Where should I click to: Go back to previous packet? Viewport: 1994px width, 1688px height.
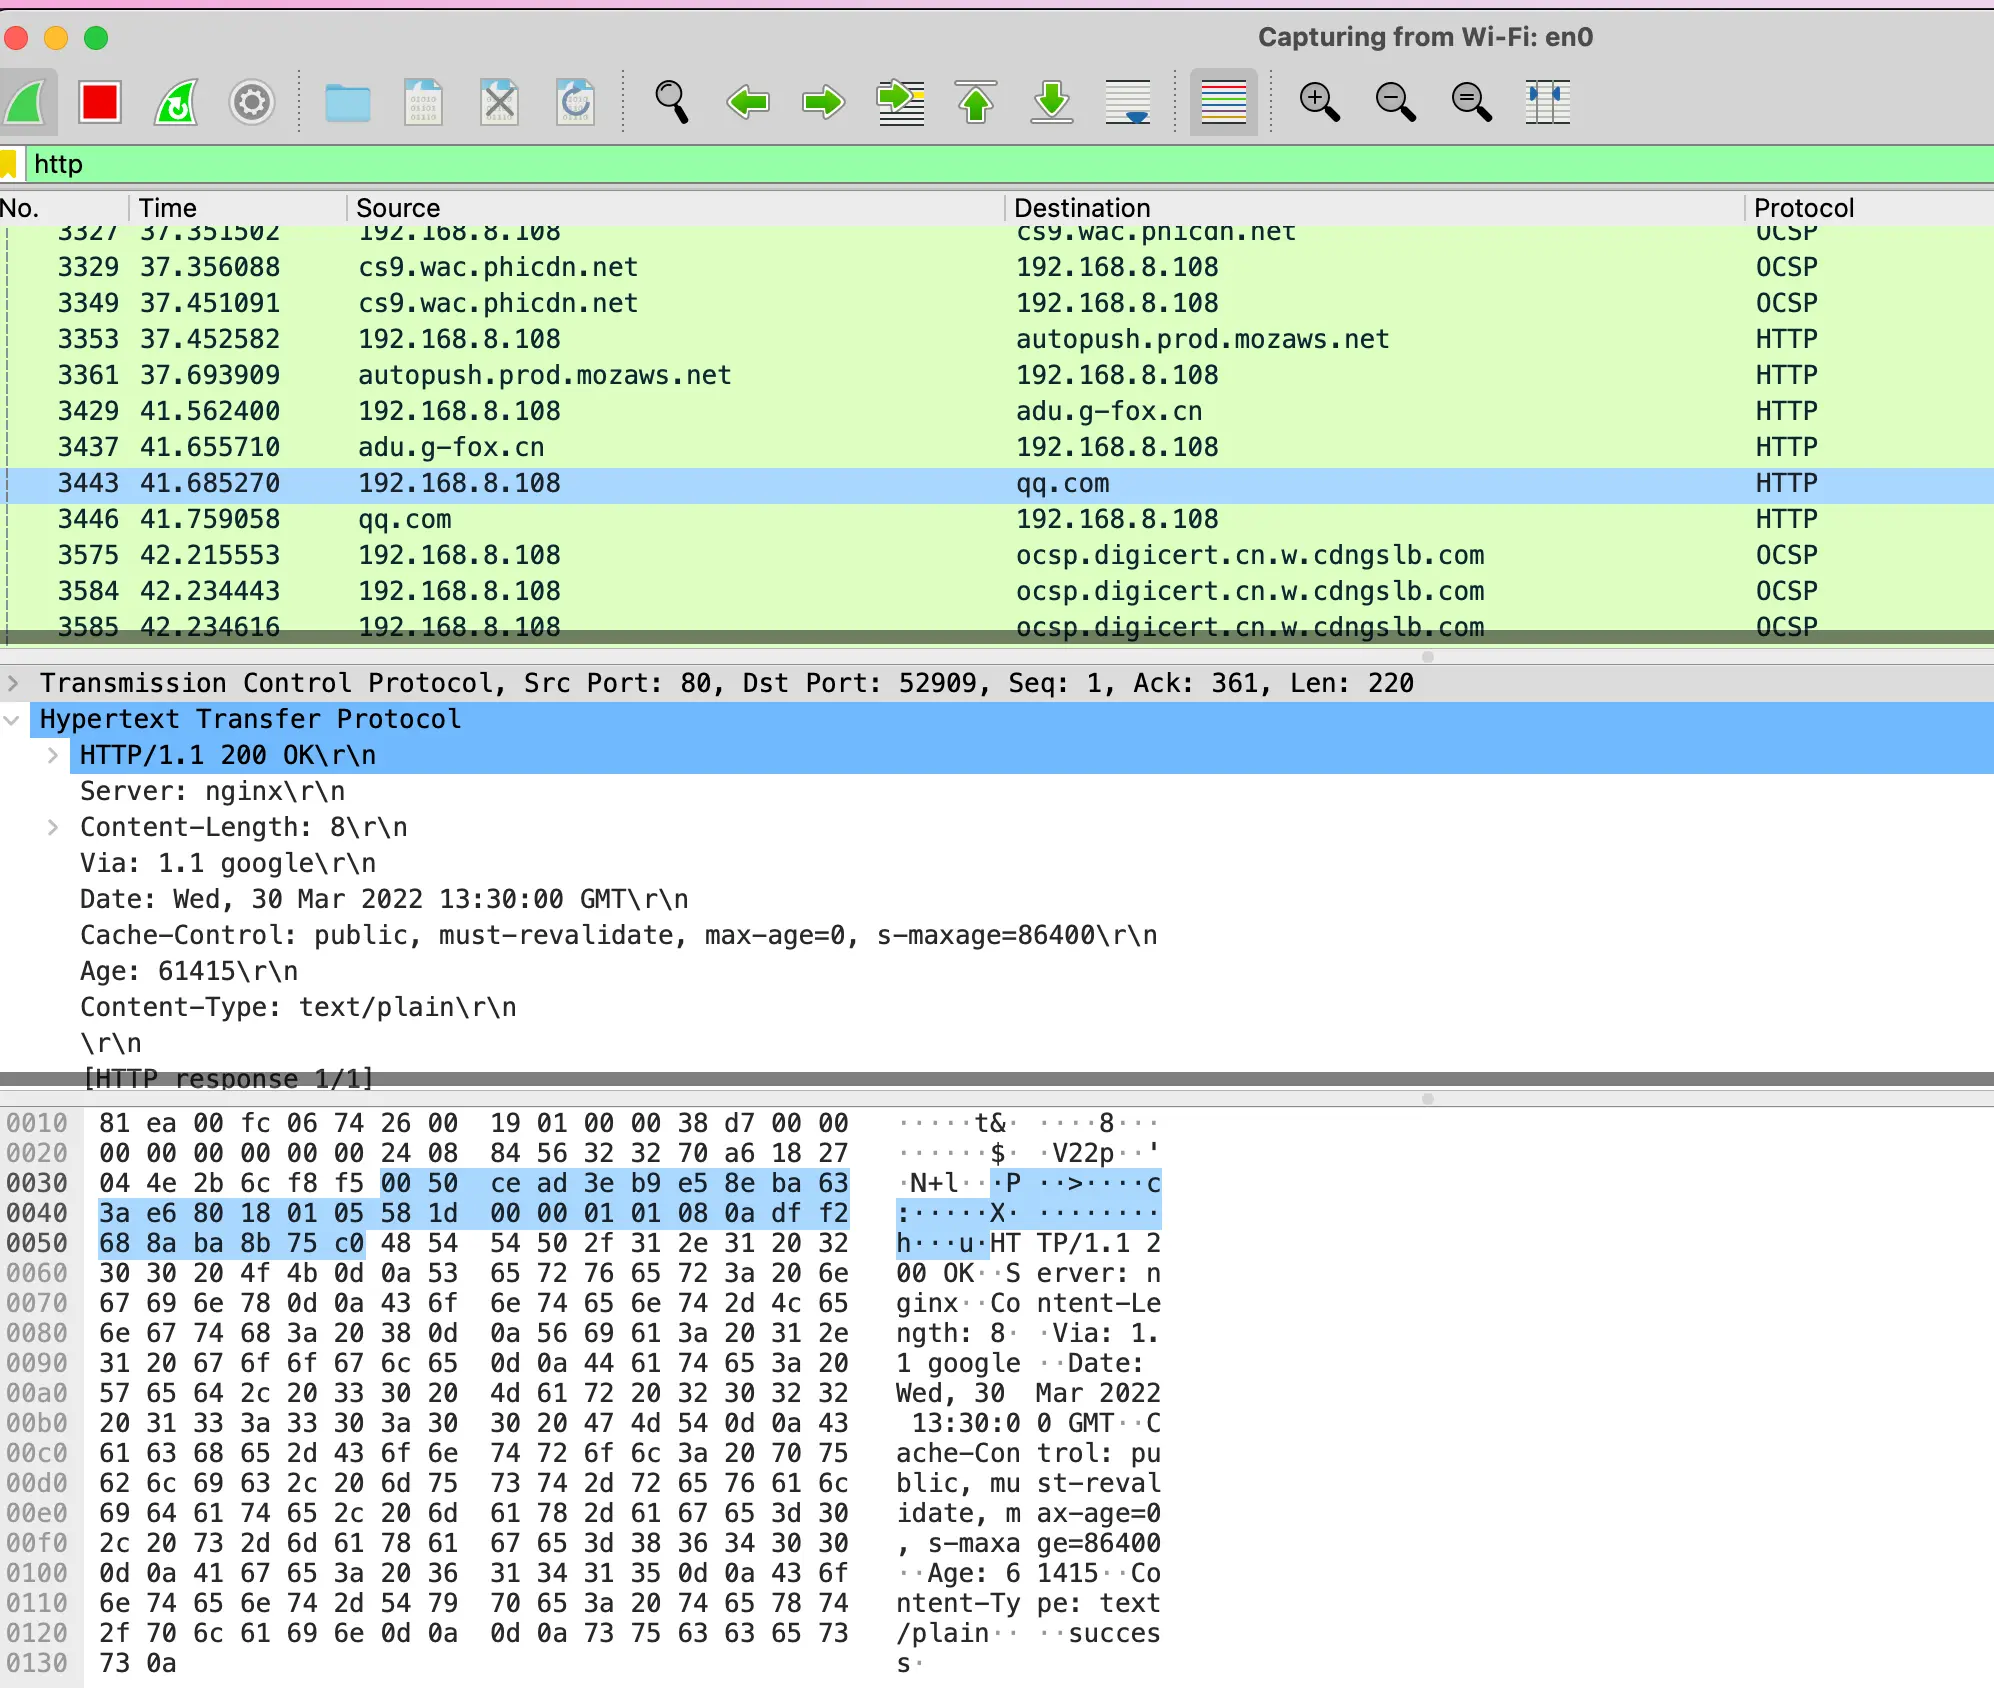pyautogui.click(x=748, y=102)
